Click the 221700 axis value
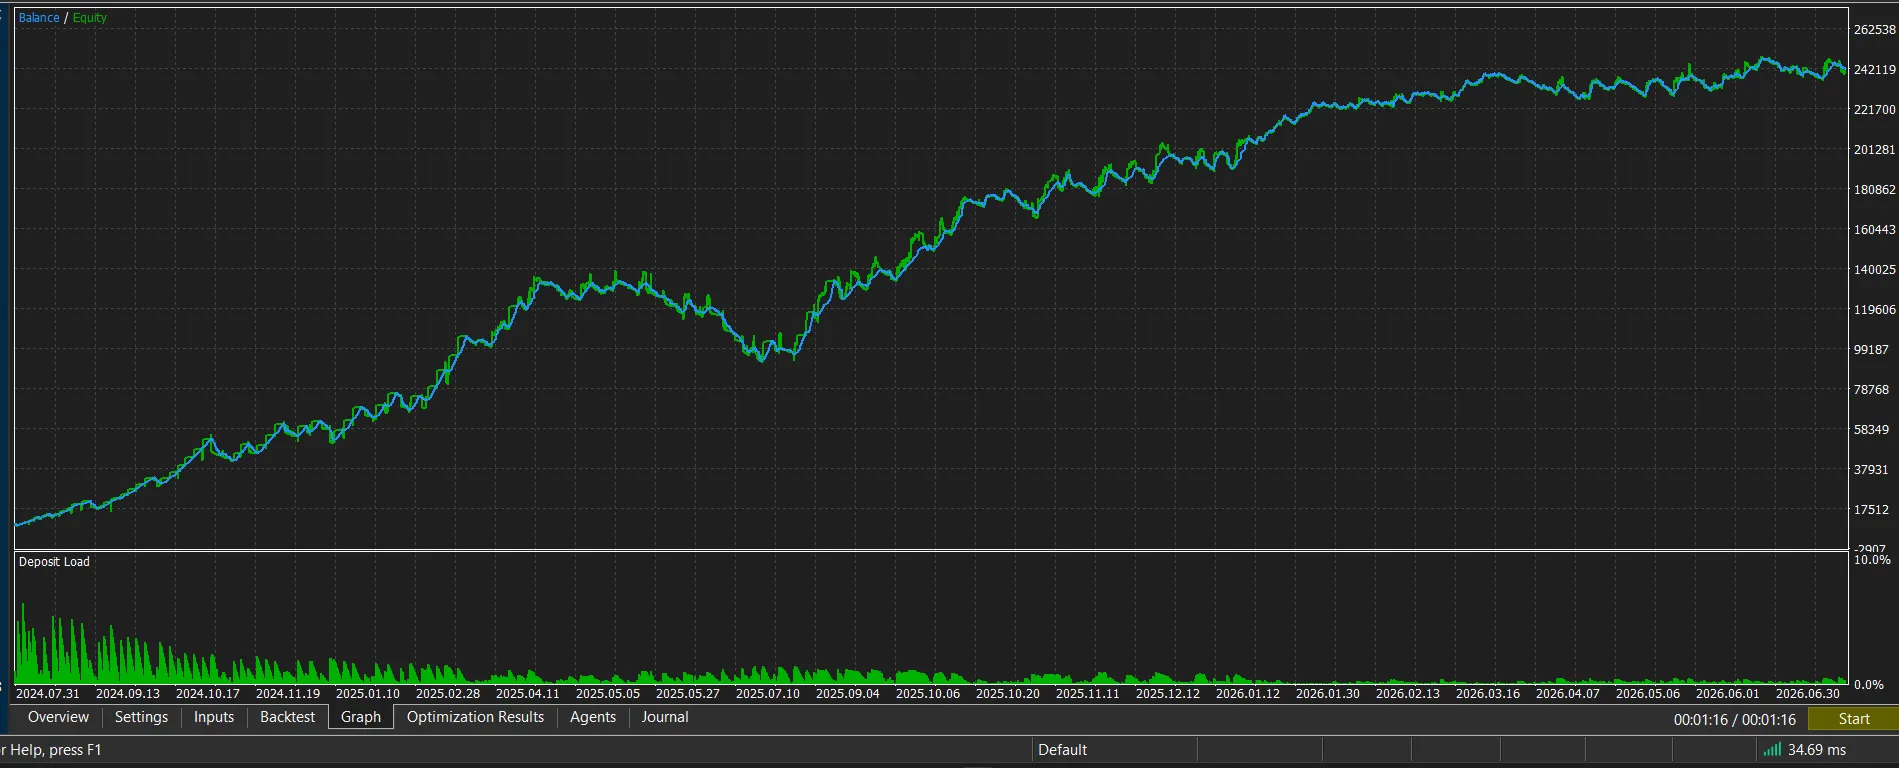The height and width of the screenshot is (768, 1899). 1875,110
